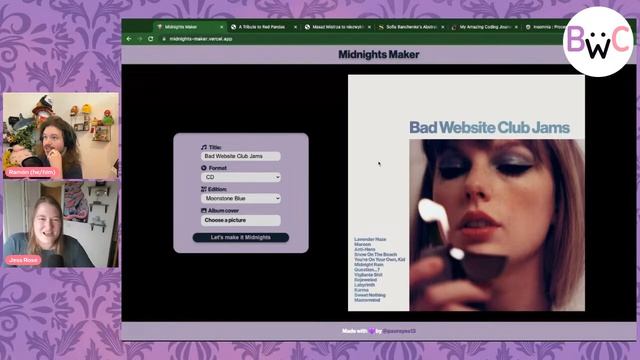The width and height of the screenshot is (640, 360).
Task: Click the Ramon (he/him) name label
Action: (x=32, y=172)
